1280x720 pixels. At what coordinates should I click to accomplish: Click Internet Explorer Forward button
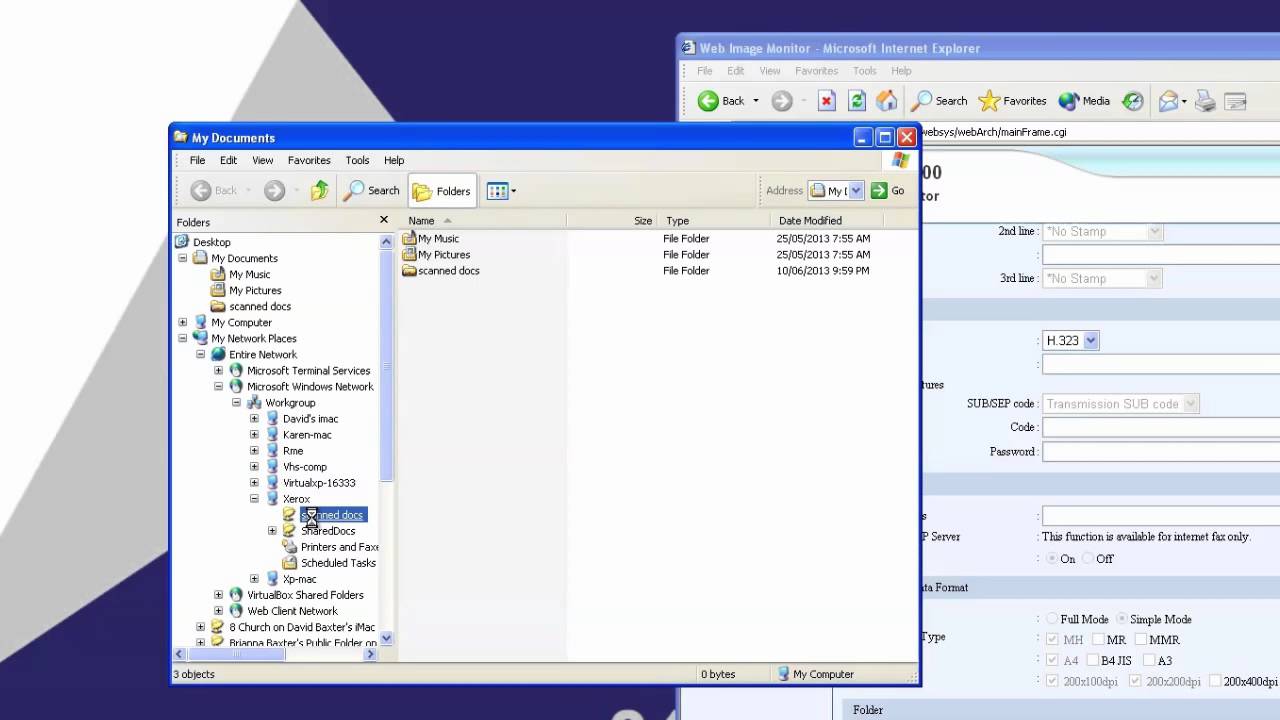pyautogui.click(x=782, y=101)
